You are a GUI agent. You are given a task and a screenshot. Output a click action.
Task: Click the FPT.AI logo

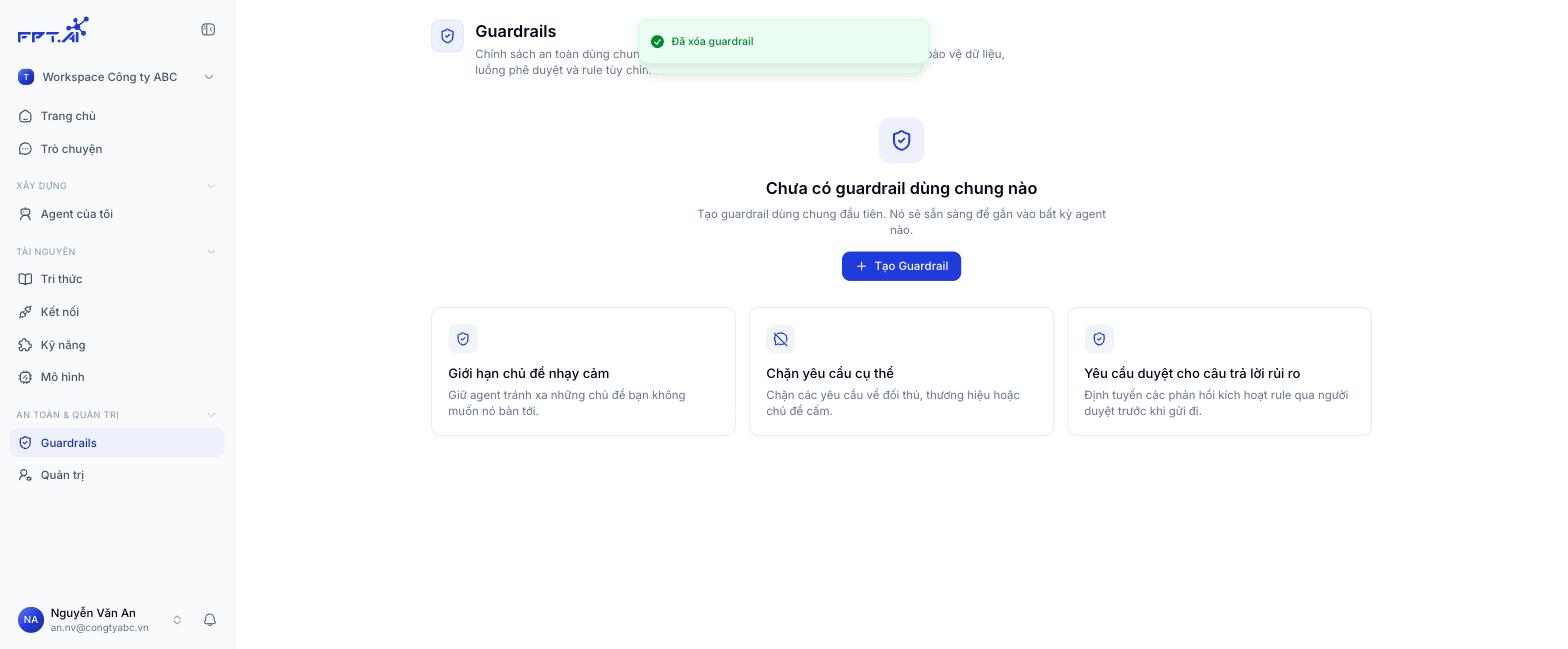53,30
